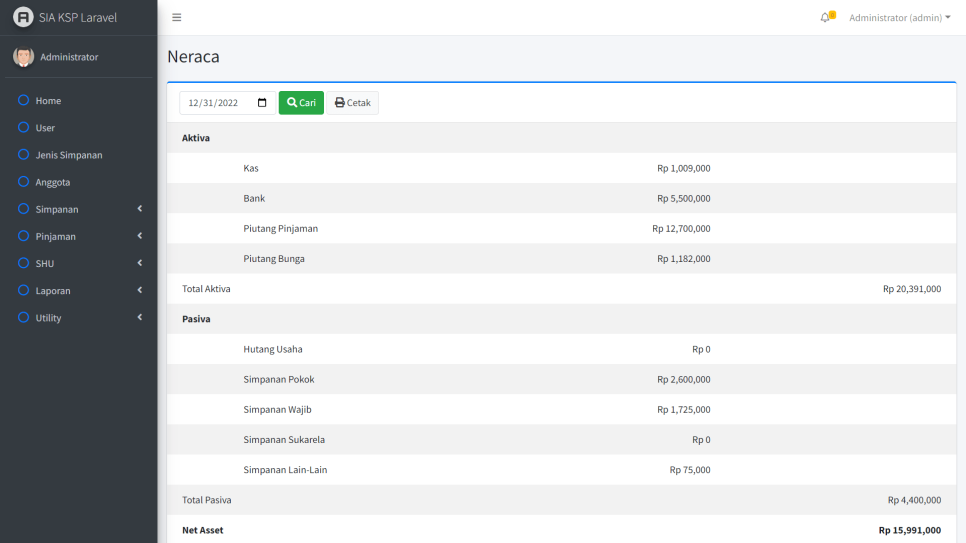Image resolution: width=966 pixels, height=543 pixels.
Task: Select the Rp 15,991,000 net asset value
Action: point(910,531)
